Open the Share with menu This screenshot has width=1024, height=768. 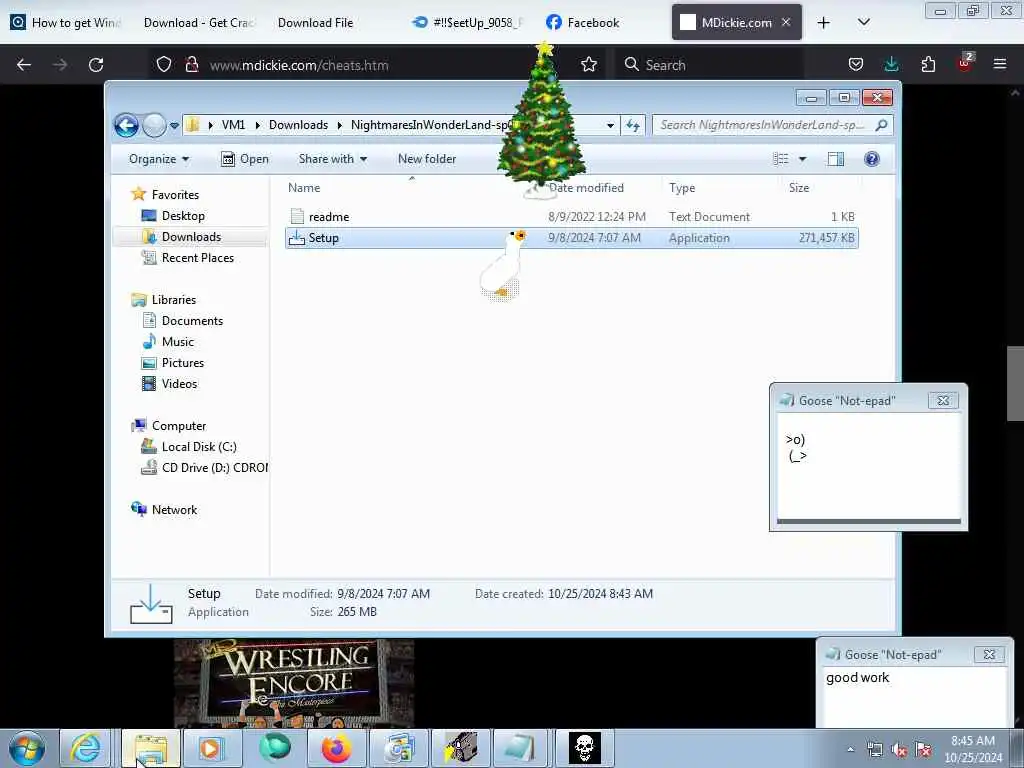pos(332,159)
